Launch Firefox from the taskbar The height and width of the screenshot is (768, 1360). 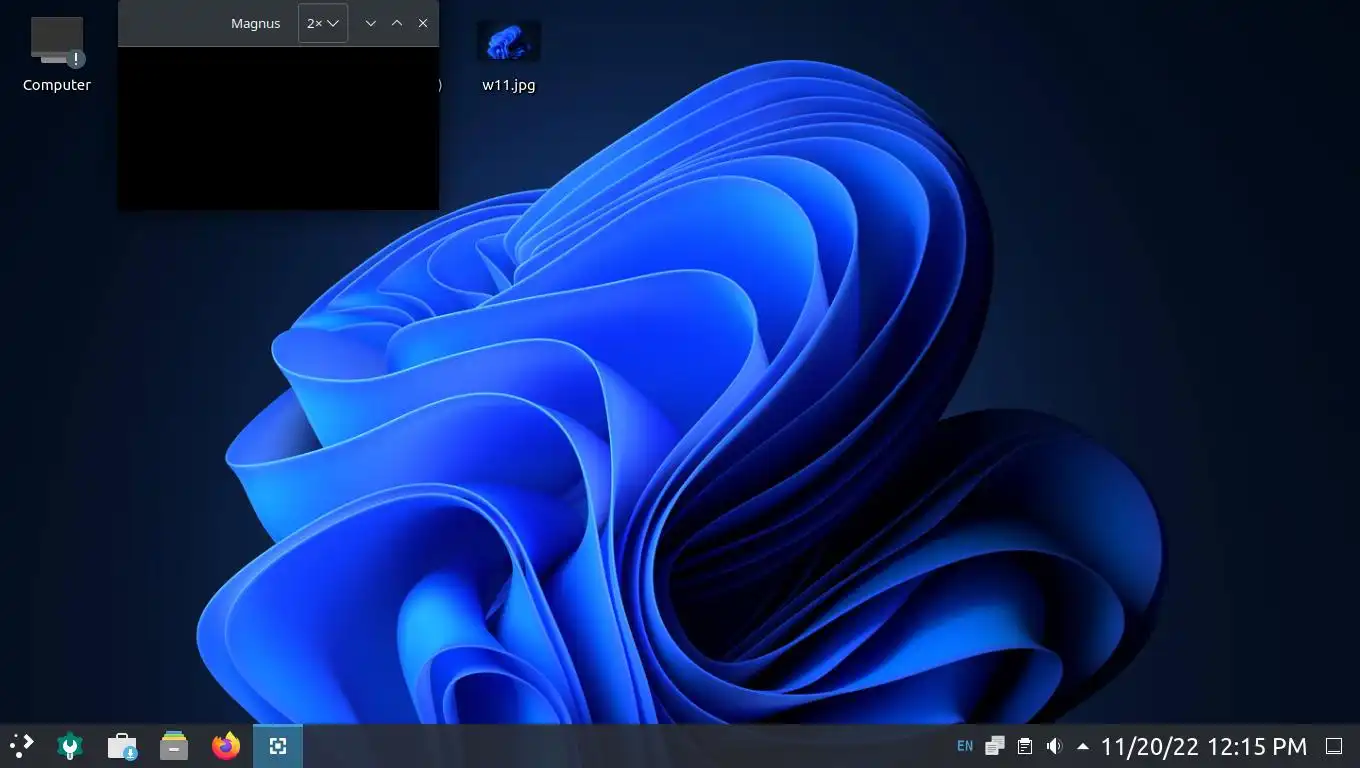(226, 746)
